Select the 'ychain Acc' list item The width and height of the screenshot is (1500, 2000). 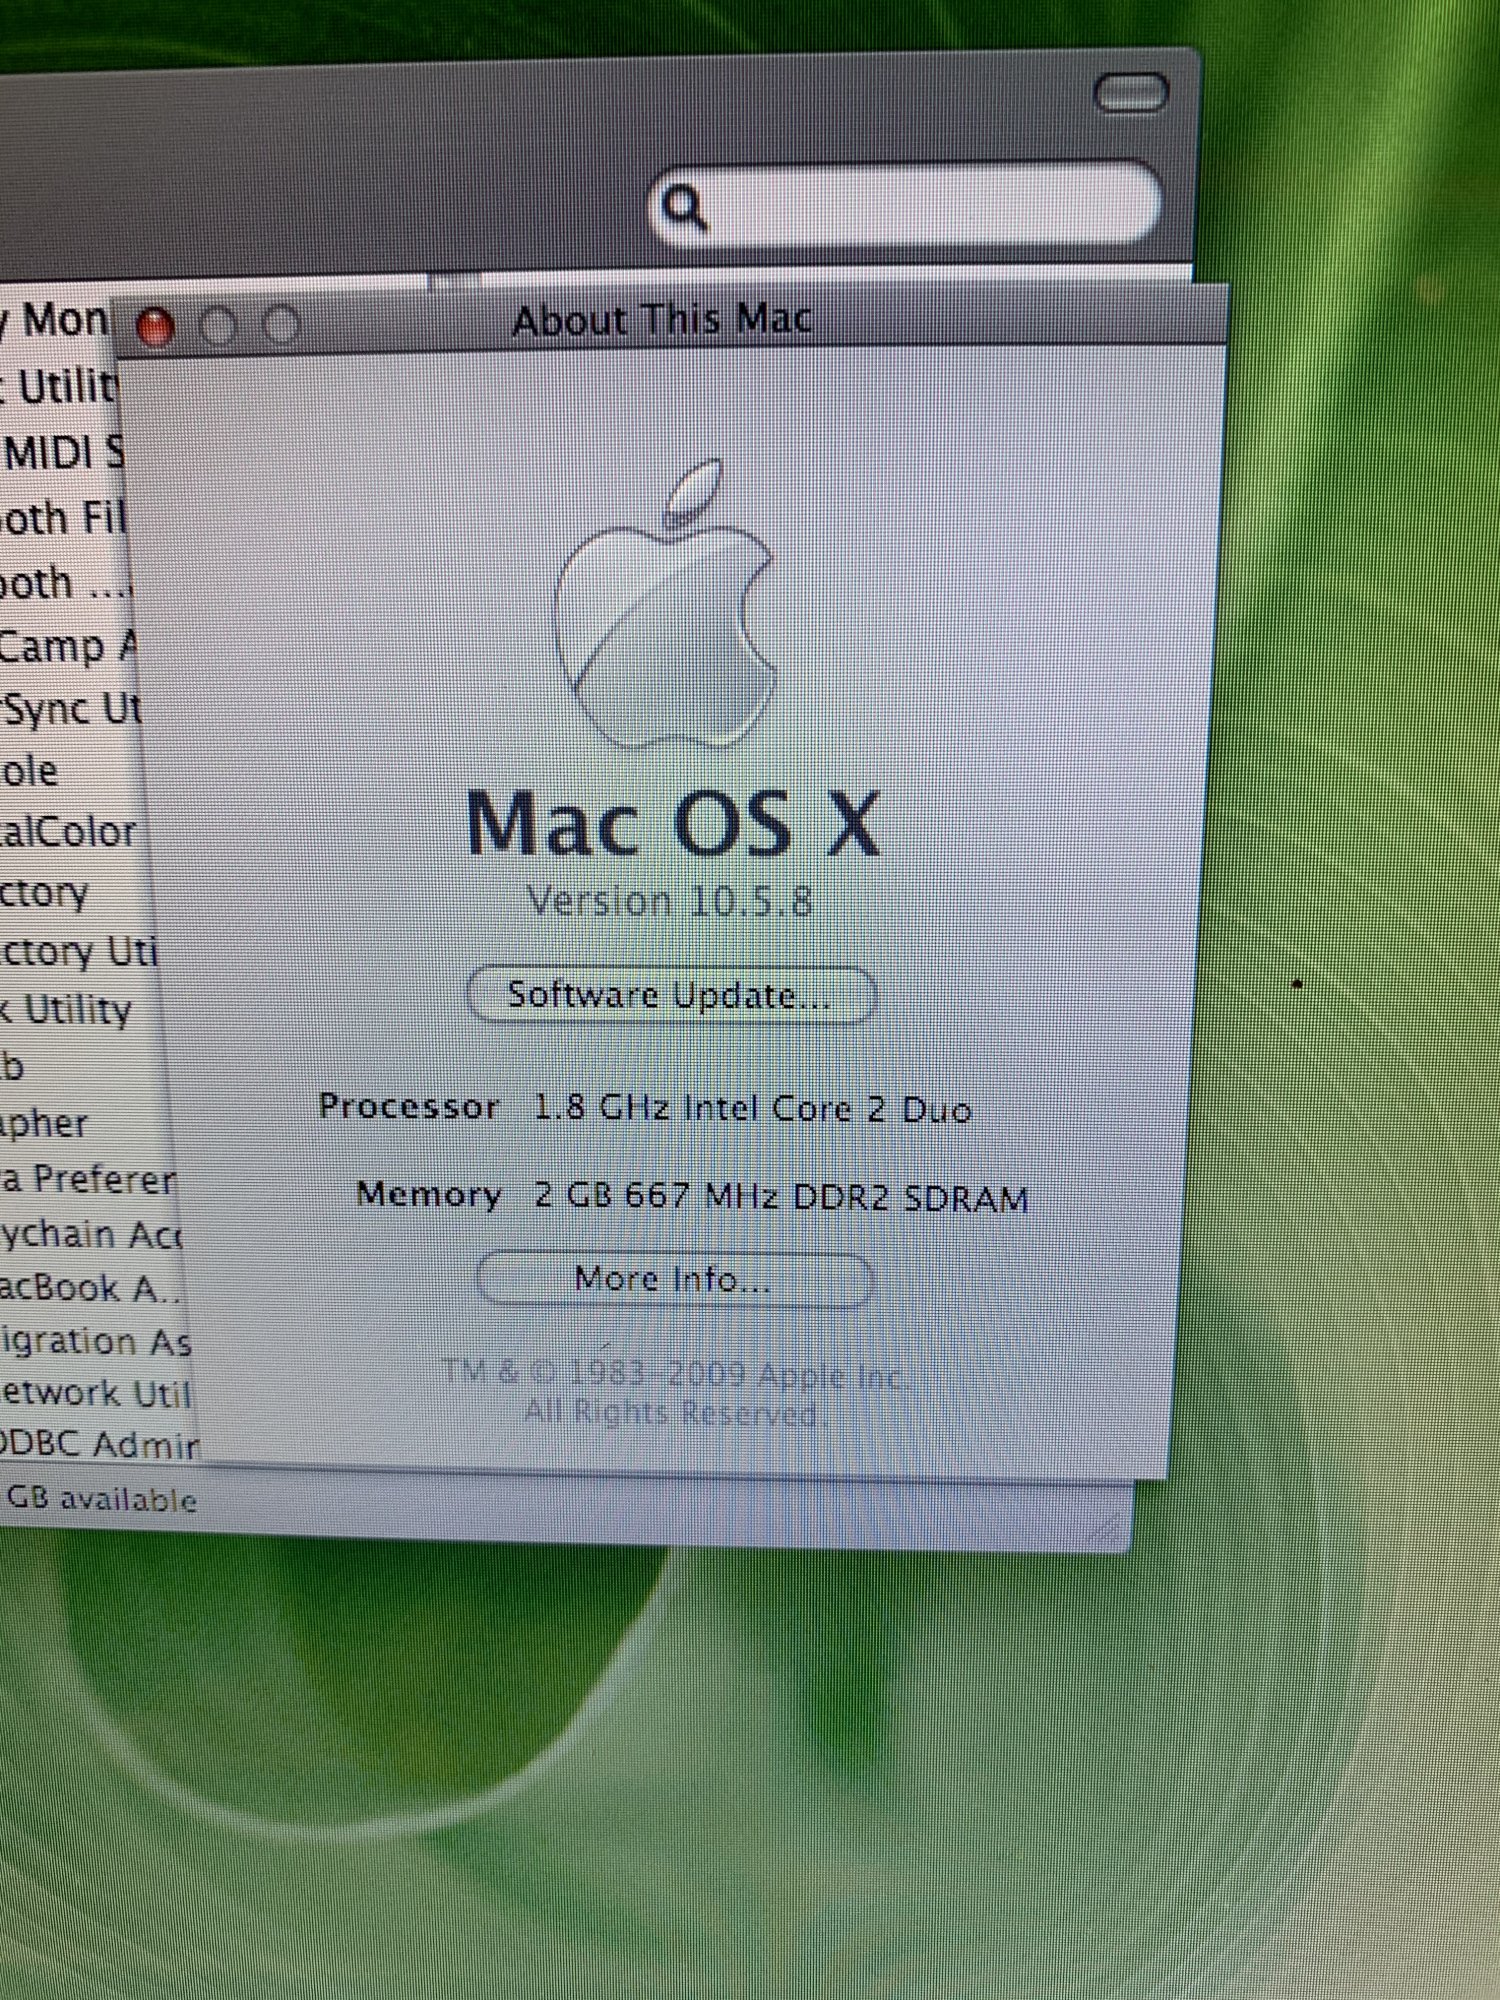(91, 1234)
